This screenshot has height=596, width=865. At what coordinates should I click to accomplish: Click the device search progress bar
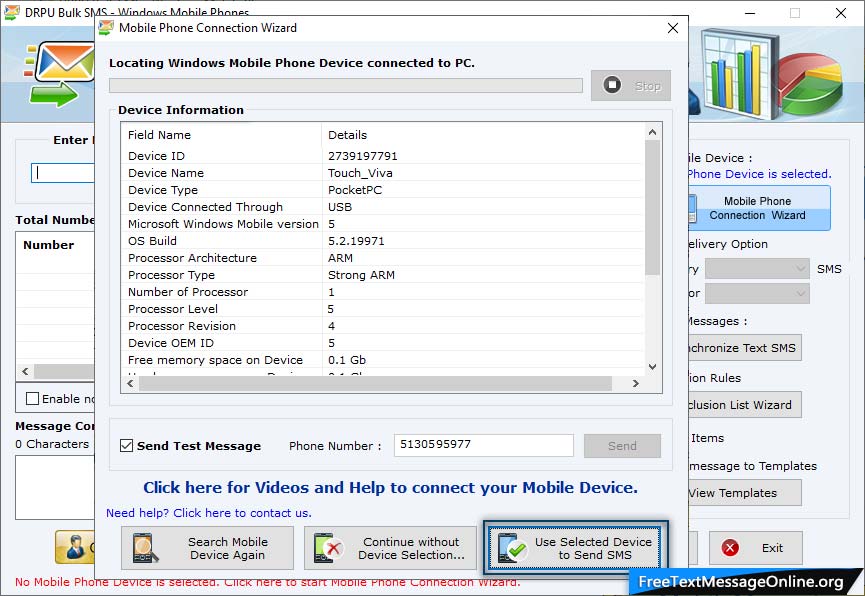346,86
